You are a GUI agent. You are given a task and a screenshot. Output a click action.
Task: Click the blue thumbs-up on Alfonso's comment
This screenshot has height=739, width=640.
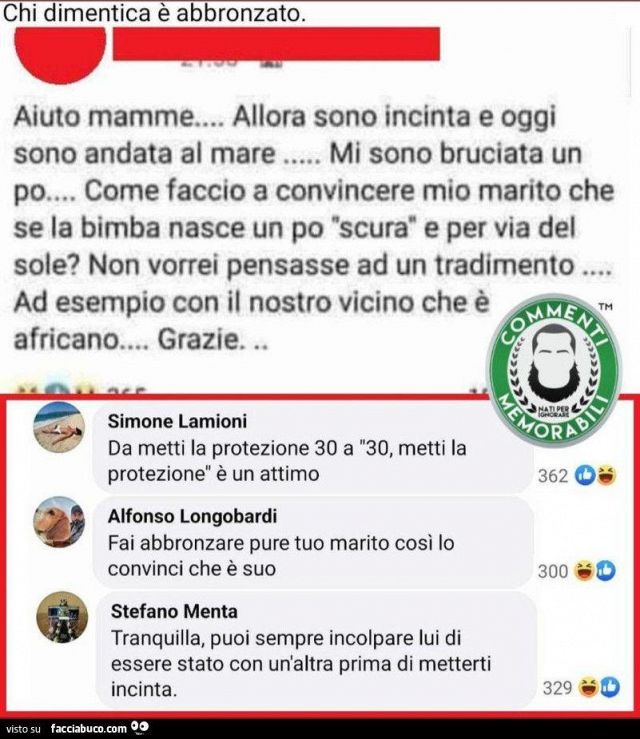(606, 571)
